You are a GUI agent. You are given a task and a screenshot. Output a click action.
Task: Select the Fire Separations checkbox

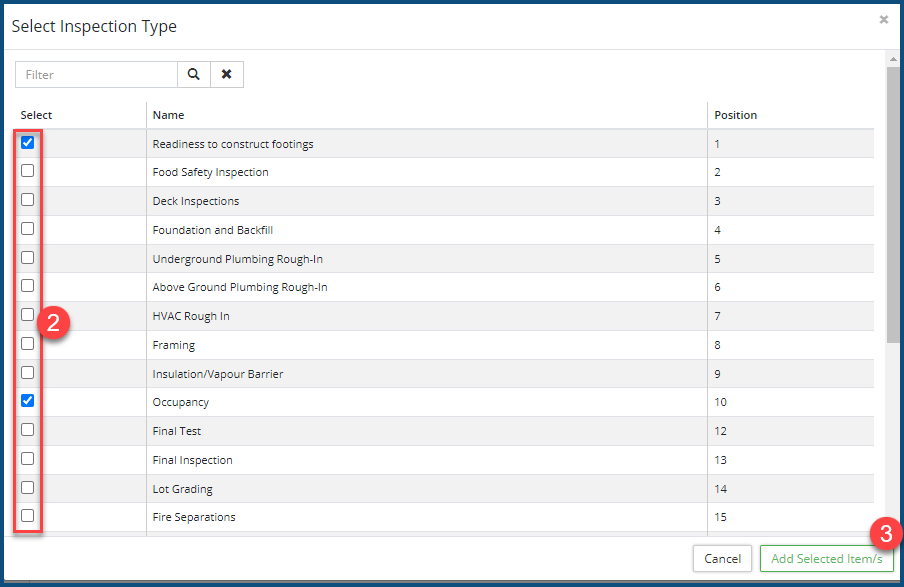click(28, 516)
